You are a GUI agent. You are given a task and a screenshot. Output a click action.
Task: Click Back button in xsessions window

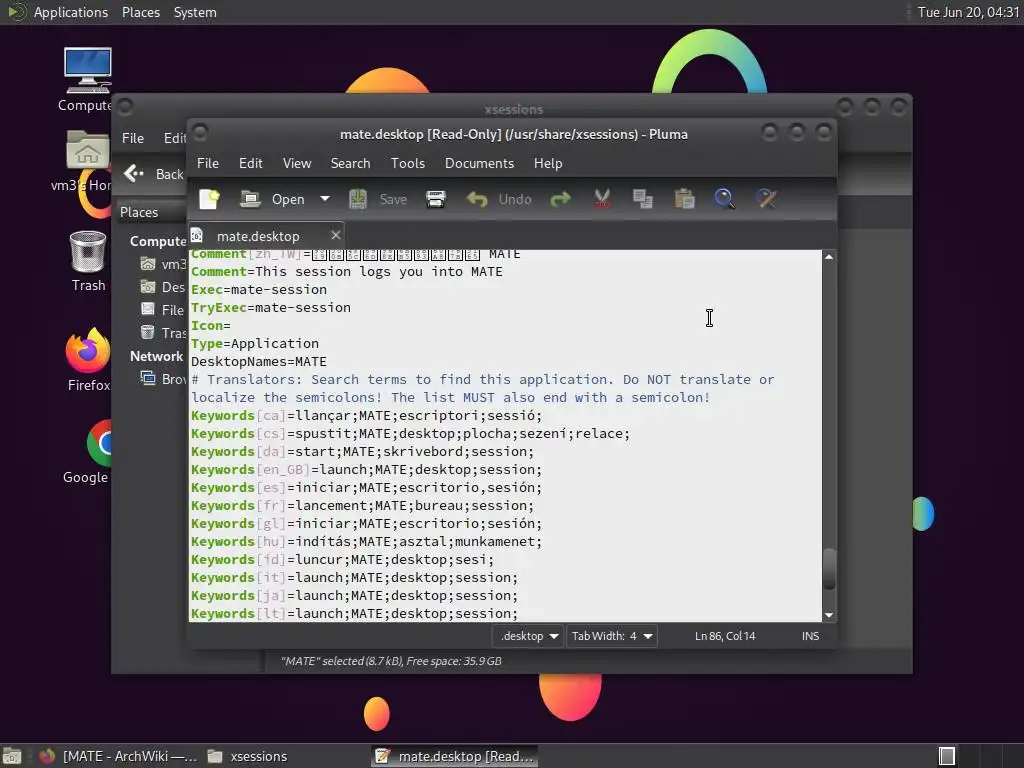click(x=153, y=174)
